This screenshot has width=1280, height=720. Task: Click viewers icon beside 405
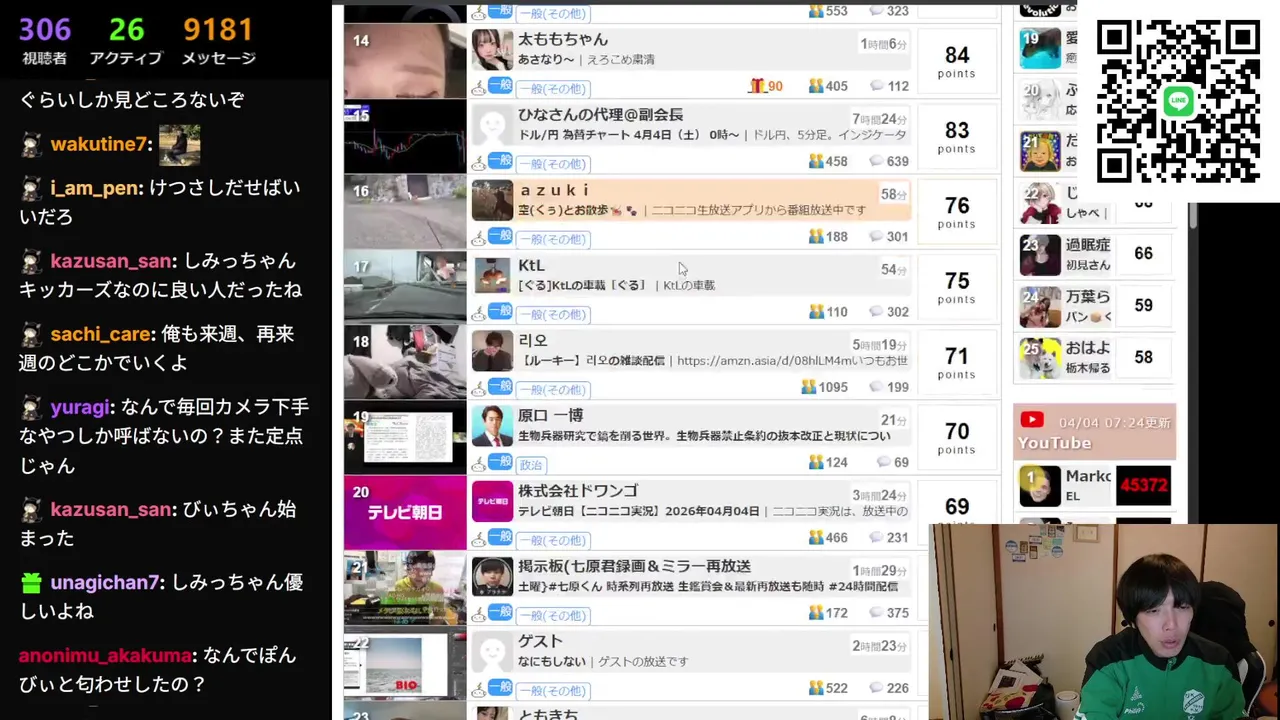[x=816, y=87]
